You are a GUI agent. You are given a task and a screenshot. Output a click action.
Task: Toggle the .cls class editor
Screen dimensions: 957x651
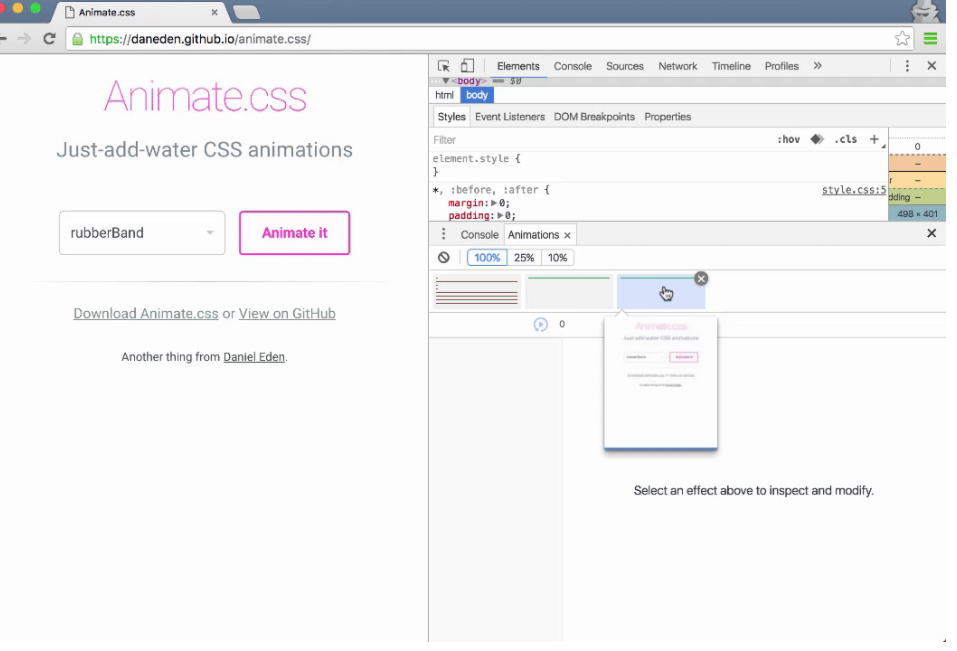pos(846,140)
